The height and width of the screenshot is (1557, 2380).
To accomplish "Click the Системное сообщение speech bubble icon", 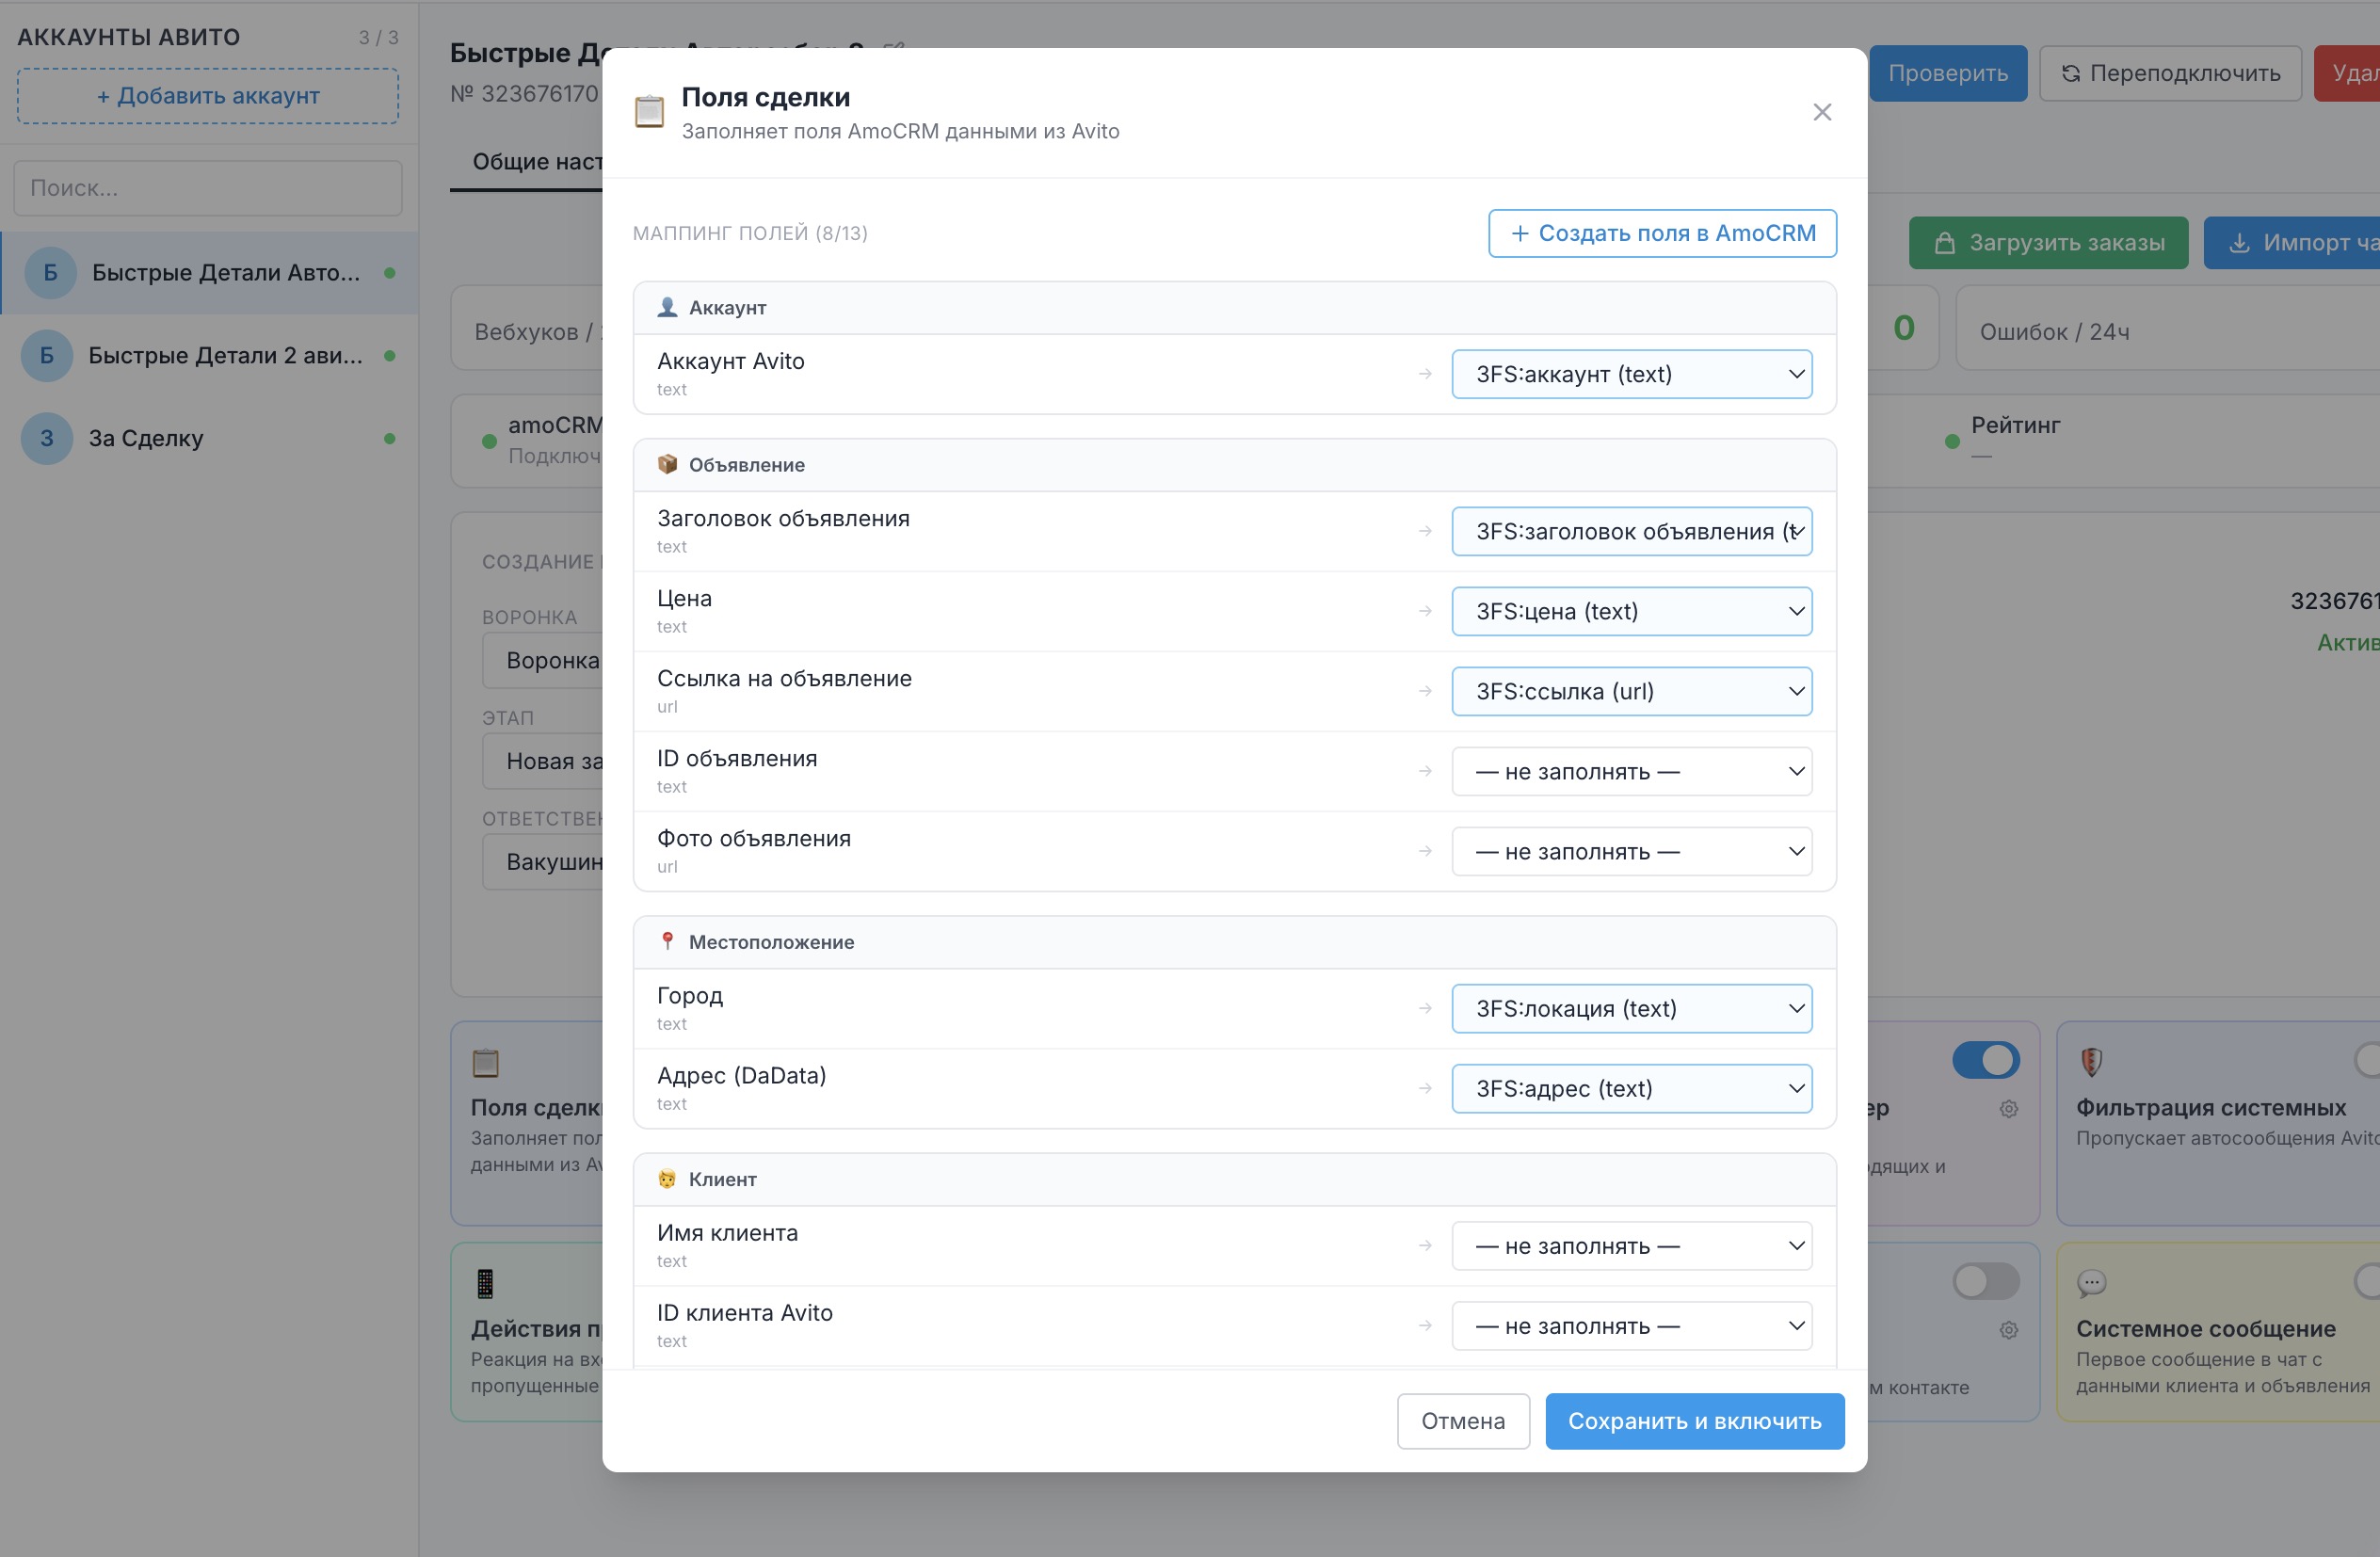I will coord(2091,1282).
